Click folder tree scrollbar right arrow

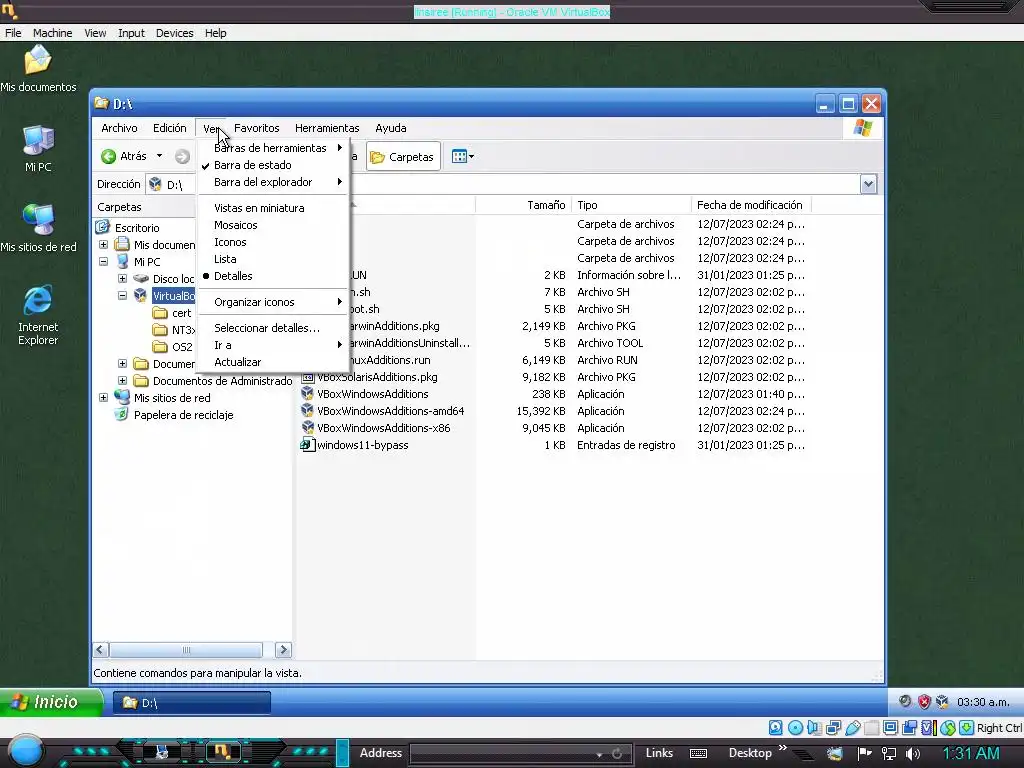pyautogui.click(x=283, y=650)
